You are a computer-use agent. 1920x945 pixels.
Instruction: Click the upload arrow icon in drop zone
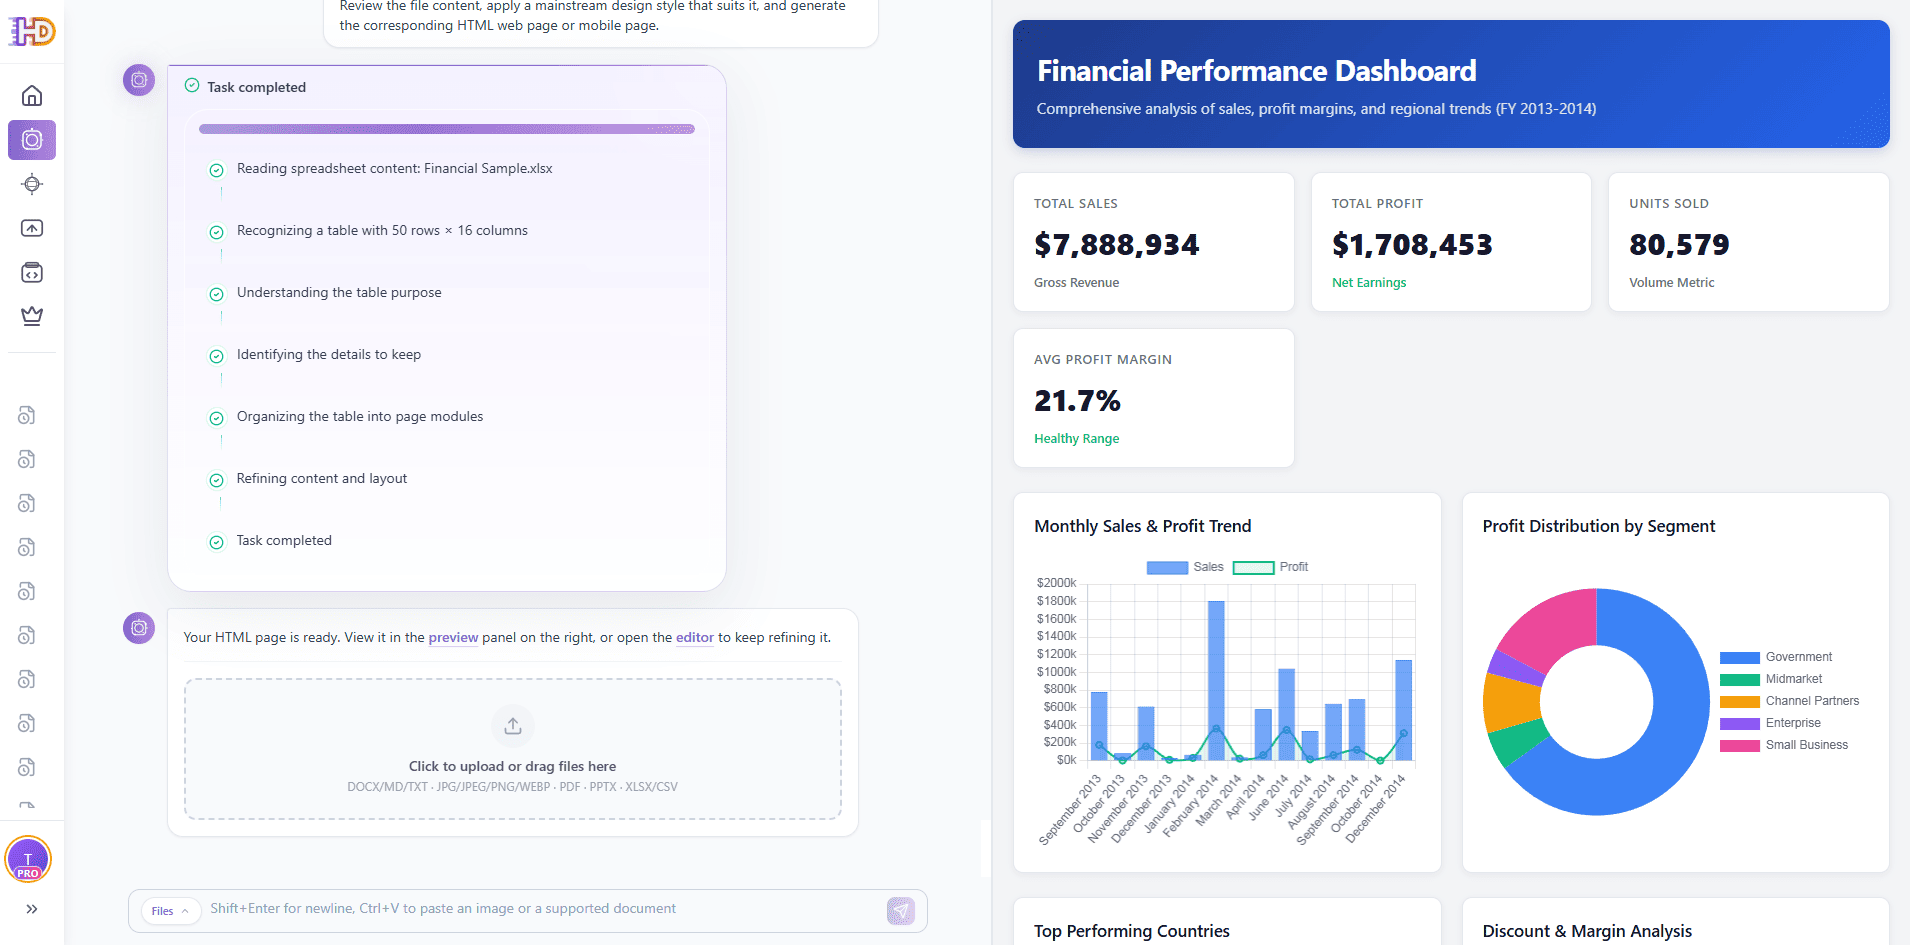tap(513, 726)
